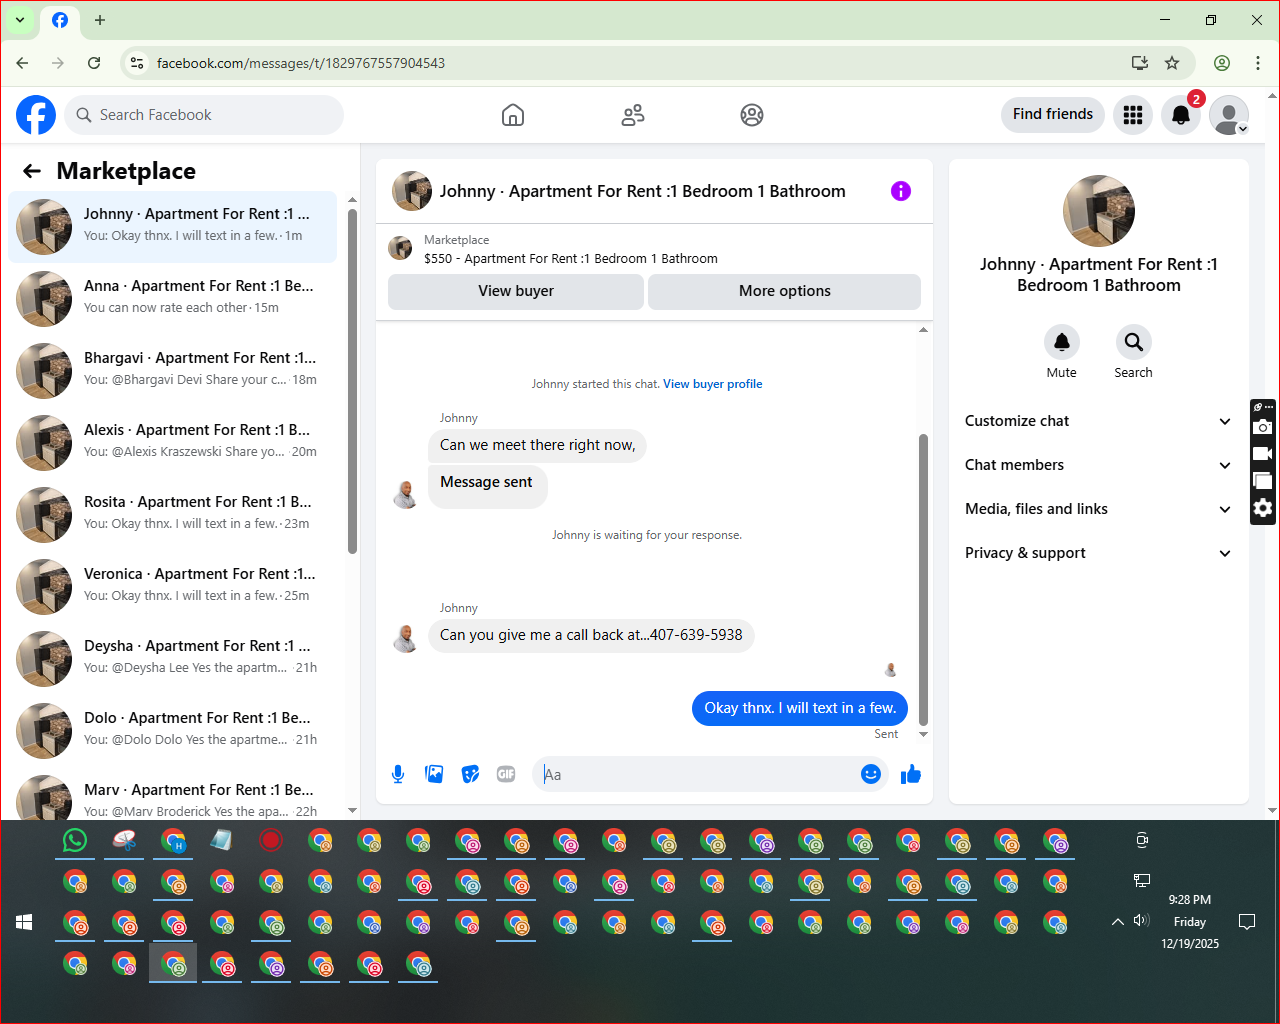Image resolution: width=1280 pixels, height=1024 pixels.
Task: Open the Anna conversation in chat list
Action: [x=173, y=299]
